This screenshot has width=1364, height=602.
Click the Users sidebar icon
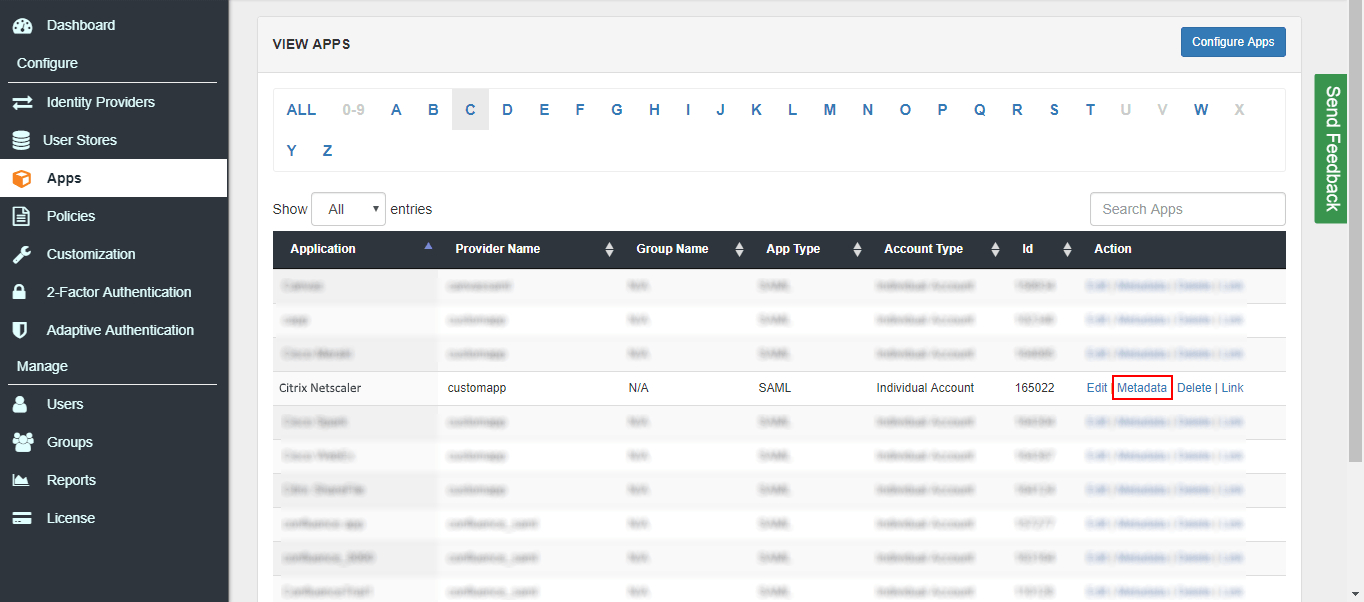[x=23, y=404]
